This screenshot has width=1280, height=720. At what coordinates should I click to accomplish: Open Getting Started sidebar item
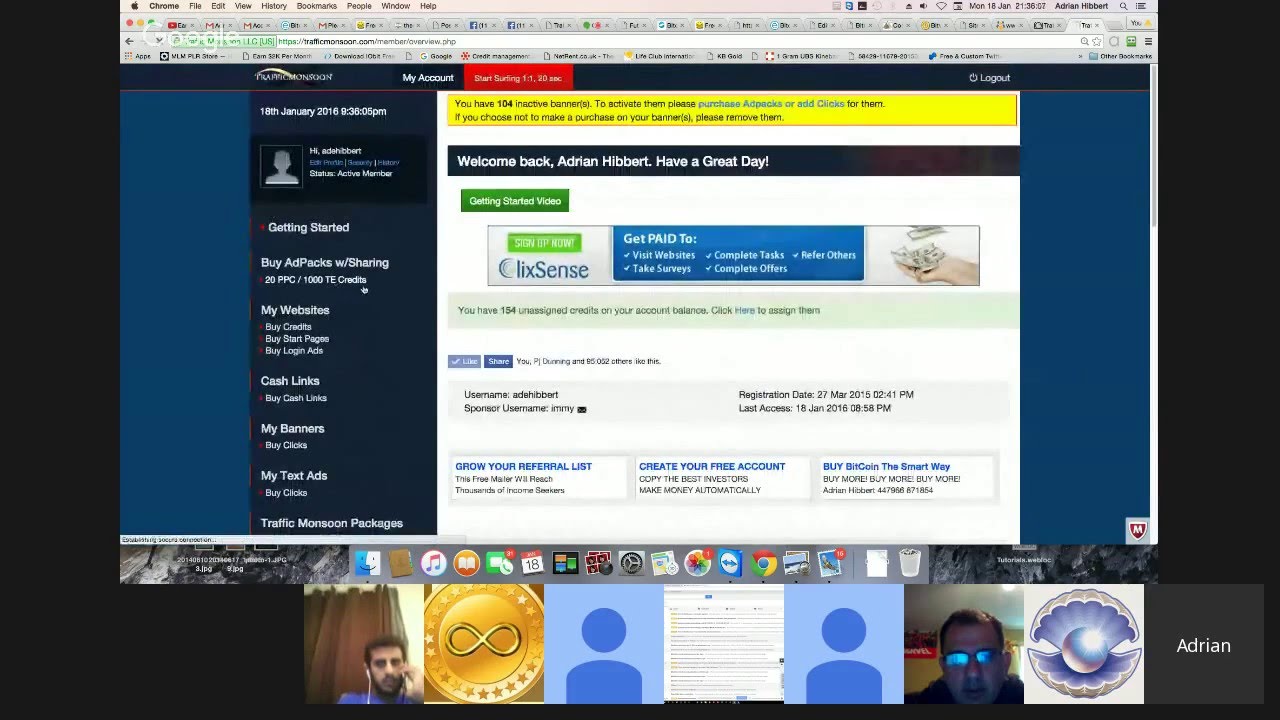coord(308,228)
